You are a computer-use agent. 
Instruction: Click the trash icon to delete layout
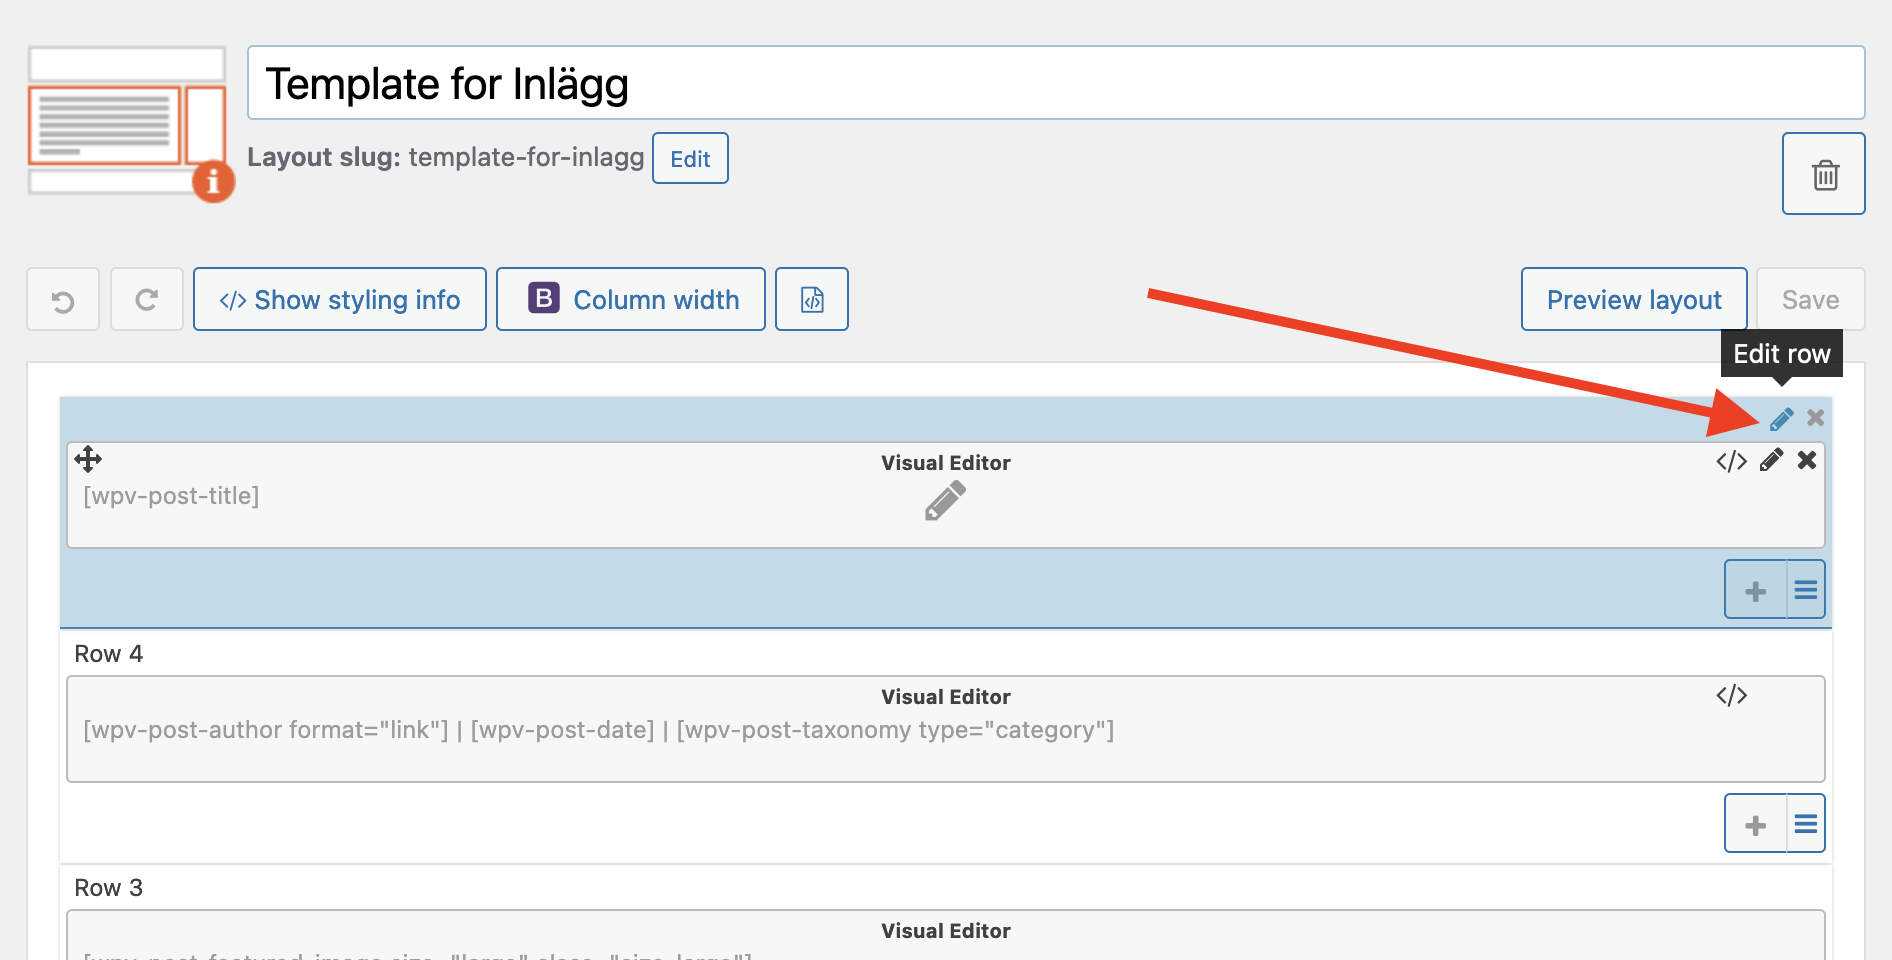1824,174
